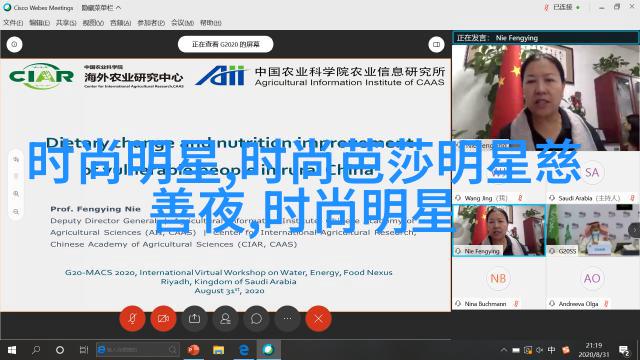This screenshot has width=640, height=360.
Task: Switch to Webex app on taskbar
Action: pyautogui.click(x=269, y=350)
